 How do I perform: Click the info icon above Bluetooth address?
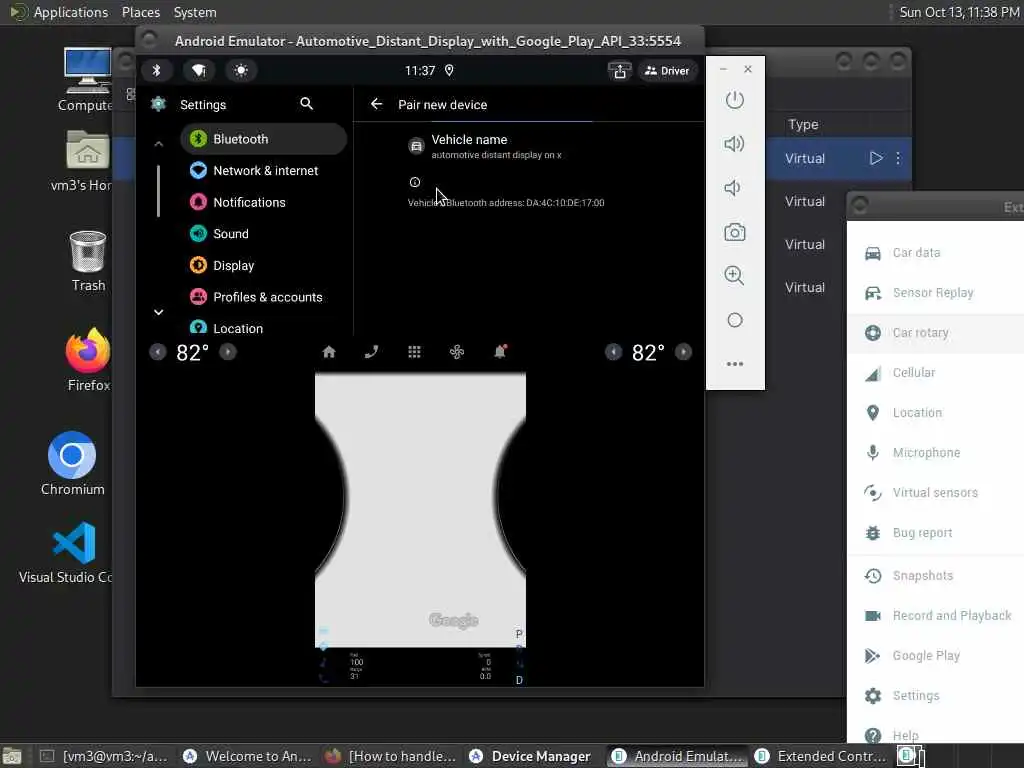[x=415, y=182]
